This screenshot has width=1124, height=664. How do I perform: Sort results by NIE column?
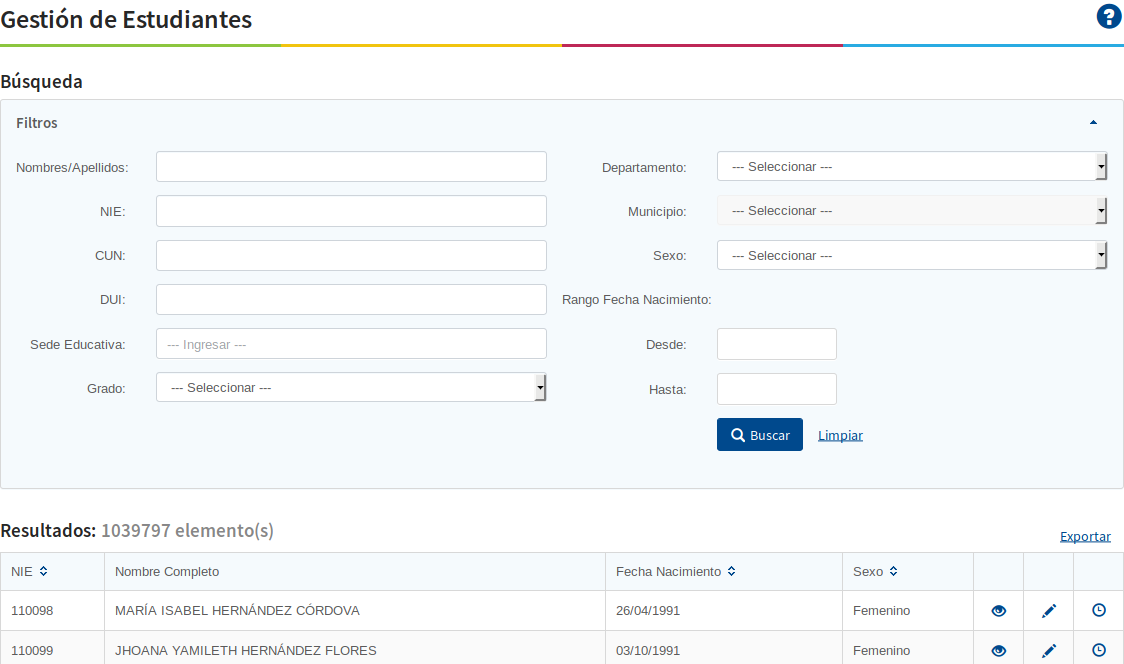point(43,572)
